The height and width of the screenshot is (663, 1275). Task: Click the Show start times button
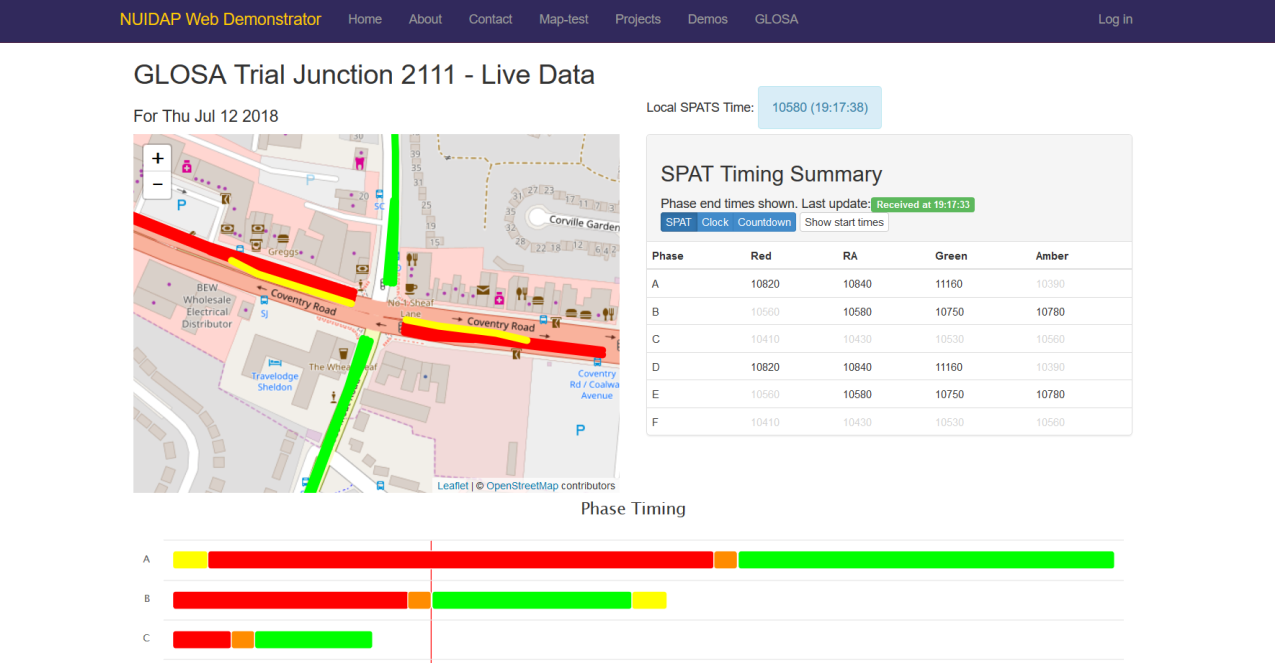coord(843,222)
